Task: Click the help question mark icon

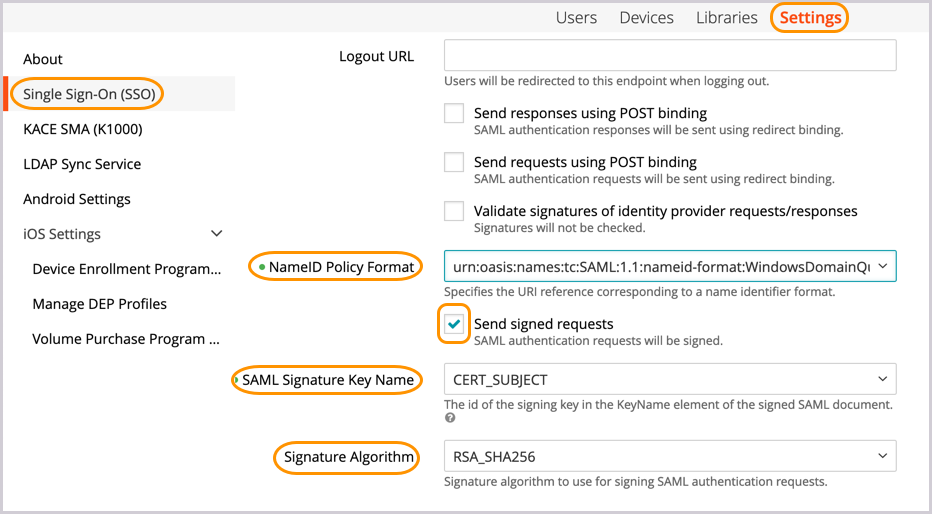Action: (449, 419)
